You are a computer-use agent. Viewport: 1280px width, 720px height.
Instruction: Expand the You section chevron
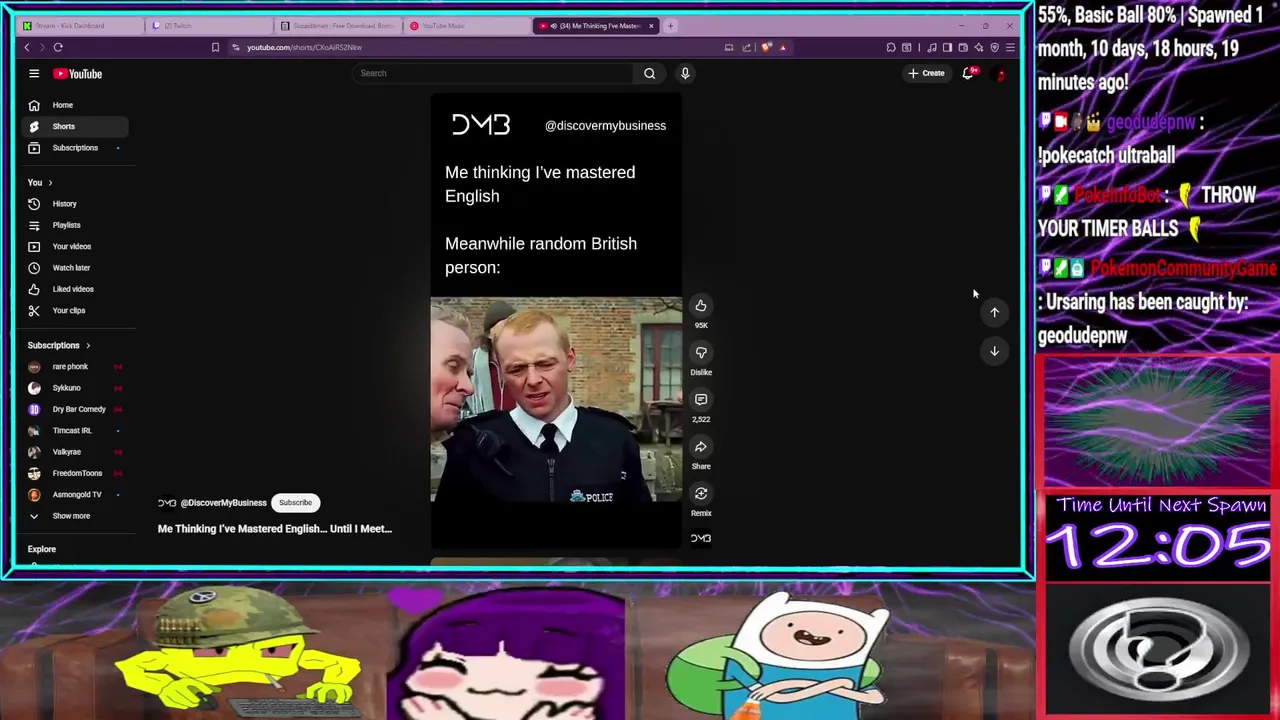pos(50,183)
